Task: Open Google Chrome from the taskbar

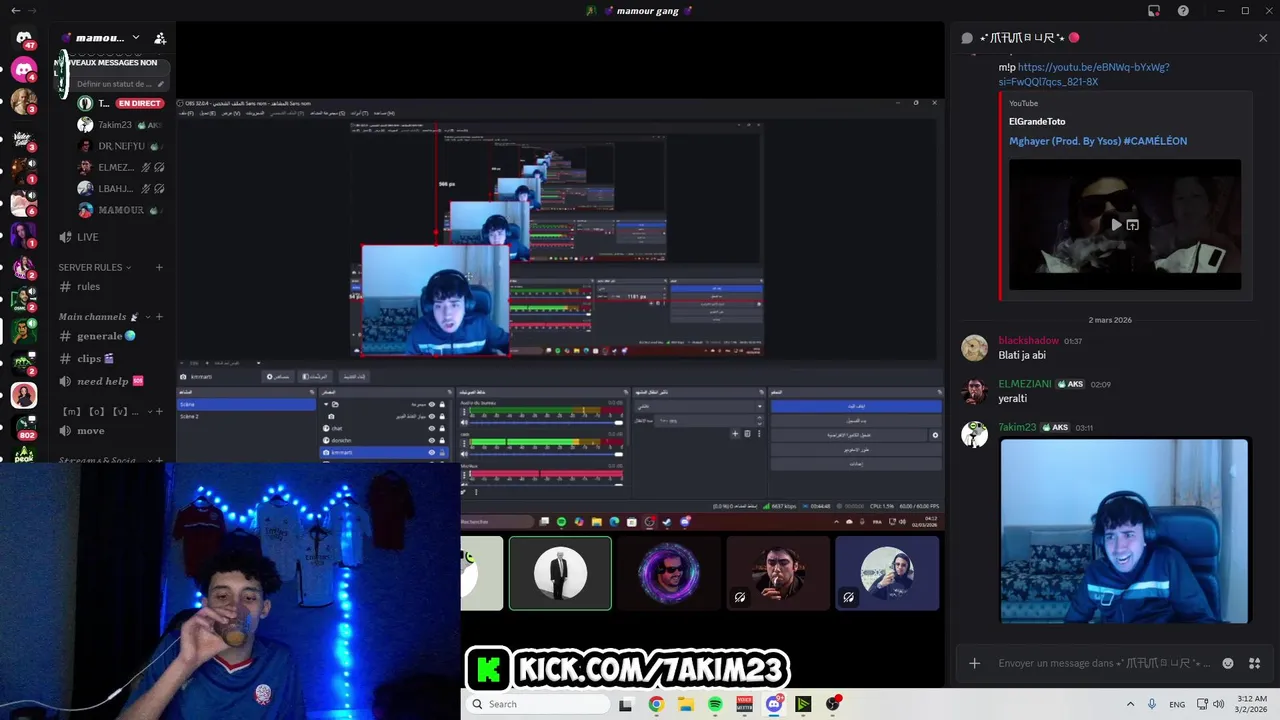Action: tap(656, 704)
